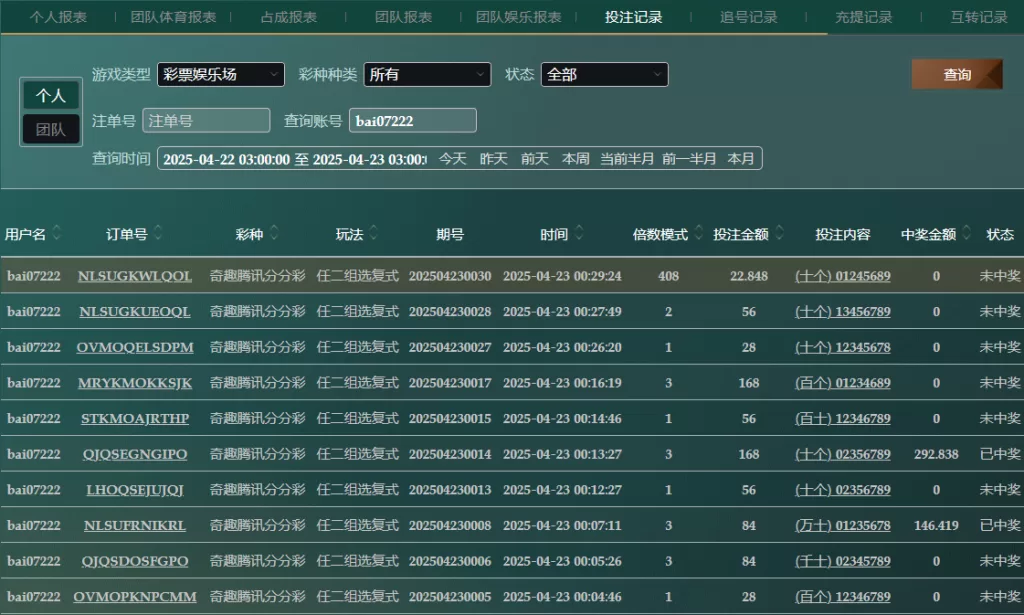Click bet amount 22.848
This screenshot has width=1024, height=615.
[x=748, y=276]
